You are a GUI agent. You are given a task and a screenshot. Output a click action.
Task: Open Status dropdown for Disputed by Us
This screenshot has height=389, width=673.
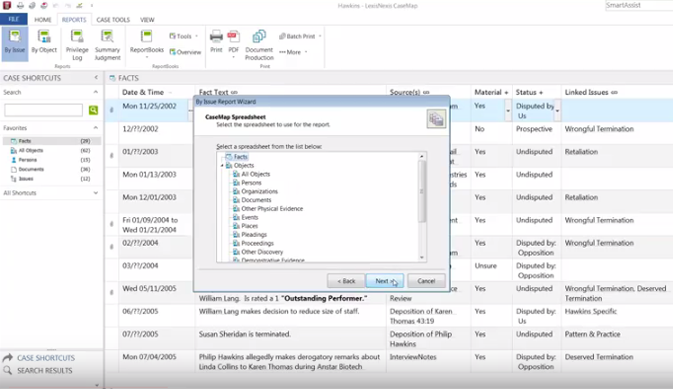558,111
